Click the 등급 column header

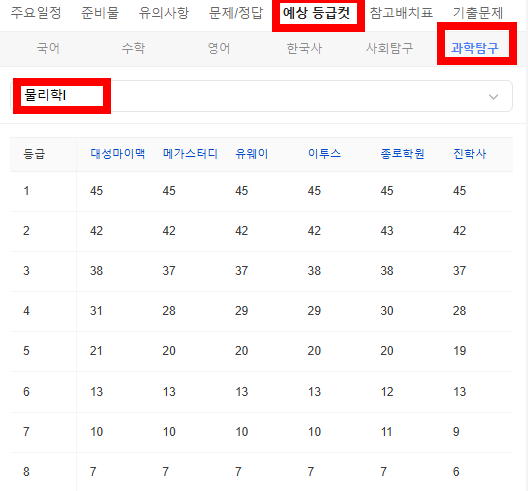pyautogui.click(x=34, y=154)
